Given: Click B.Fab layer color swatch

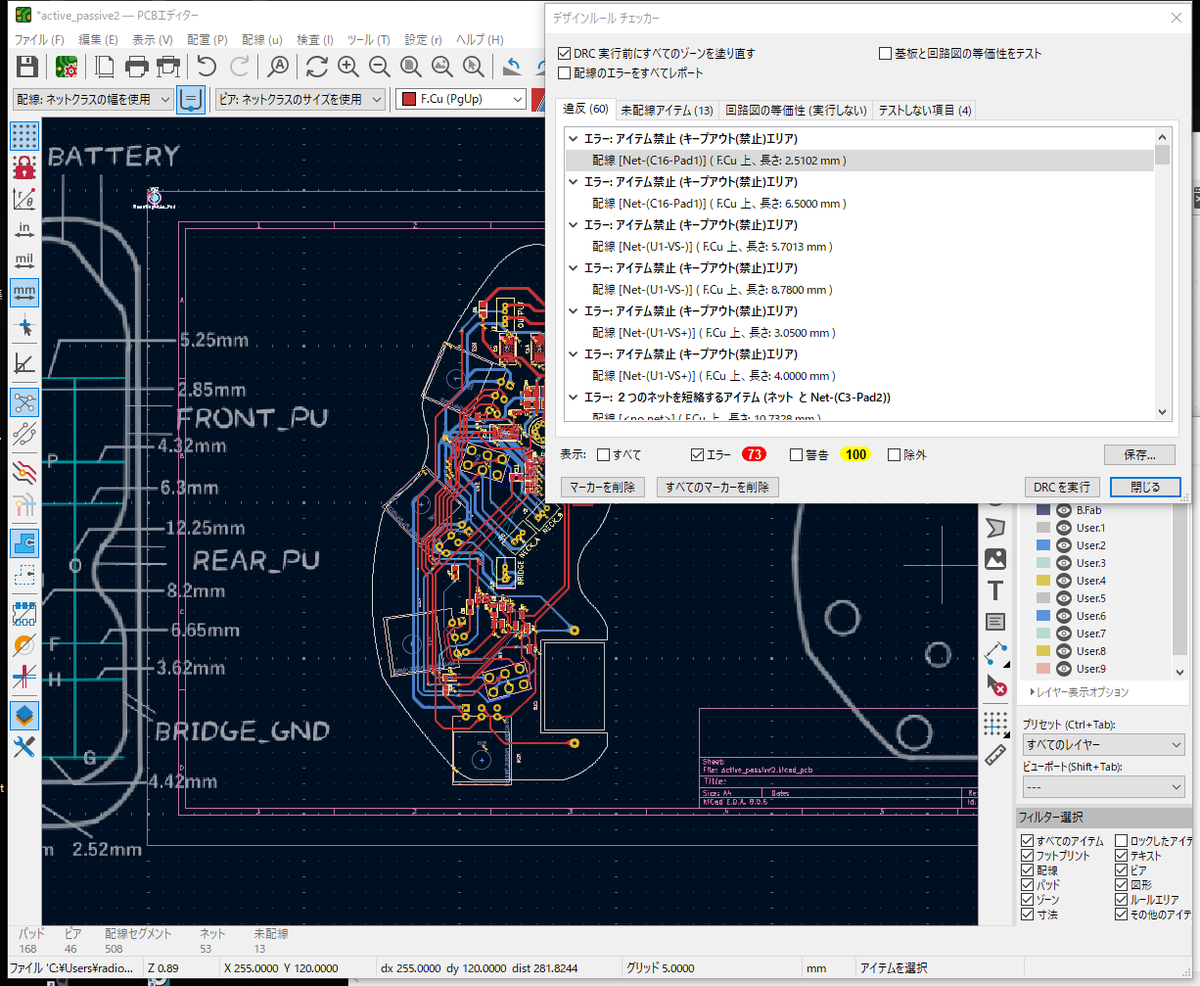Looking at the screenshot, I should pyautogui.click(x=1044, y=510).
